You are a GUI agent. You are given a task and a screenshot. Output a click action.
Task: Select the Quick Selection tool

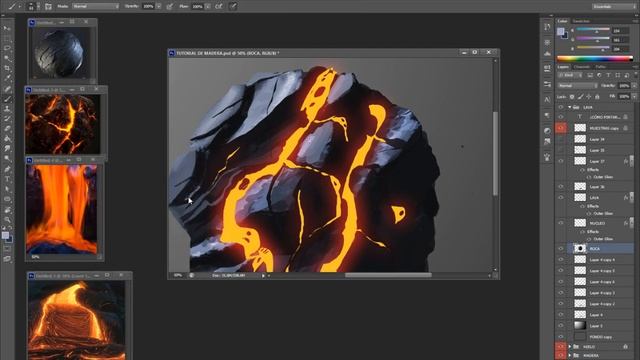[x=7, y=58]
